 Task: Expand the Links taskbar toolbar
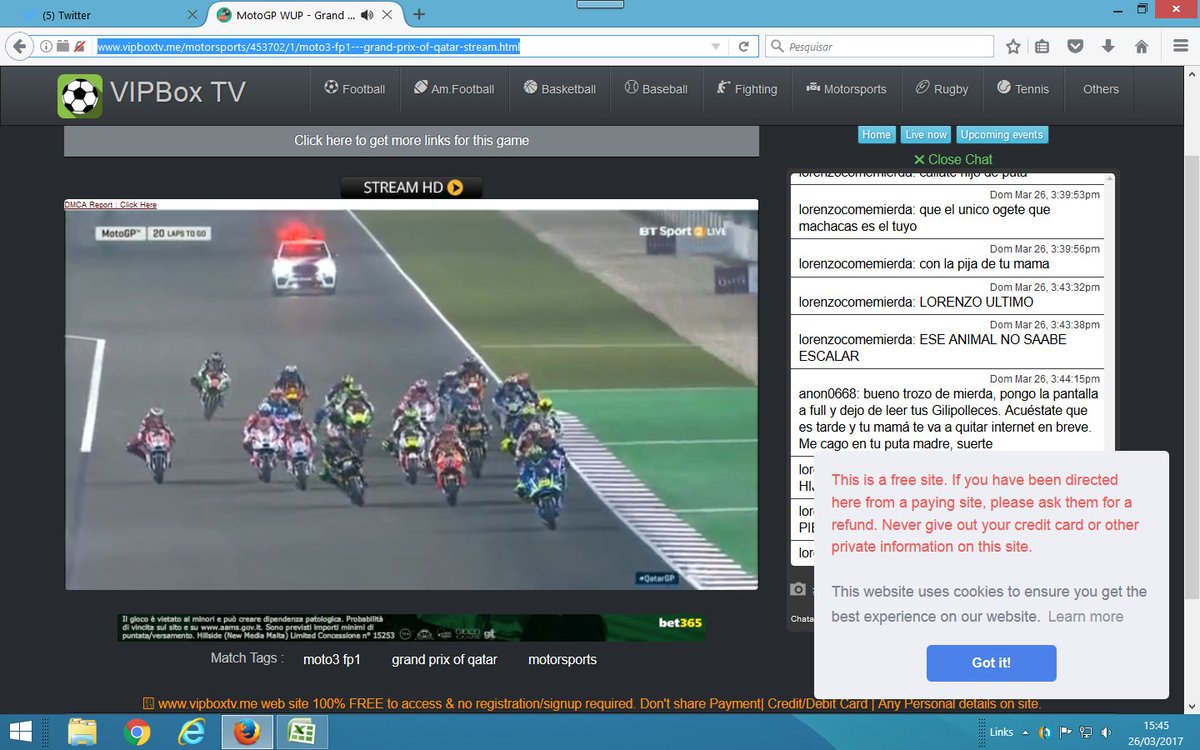(x=1027, y=732)
